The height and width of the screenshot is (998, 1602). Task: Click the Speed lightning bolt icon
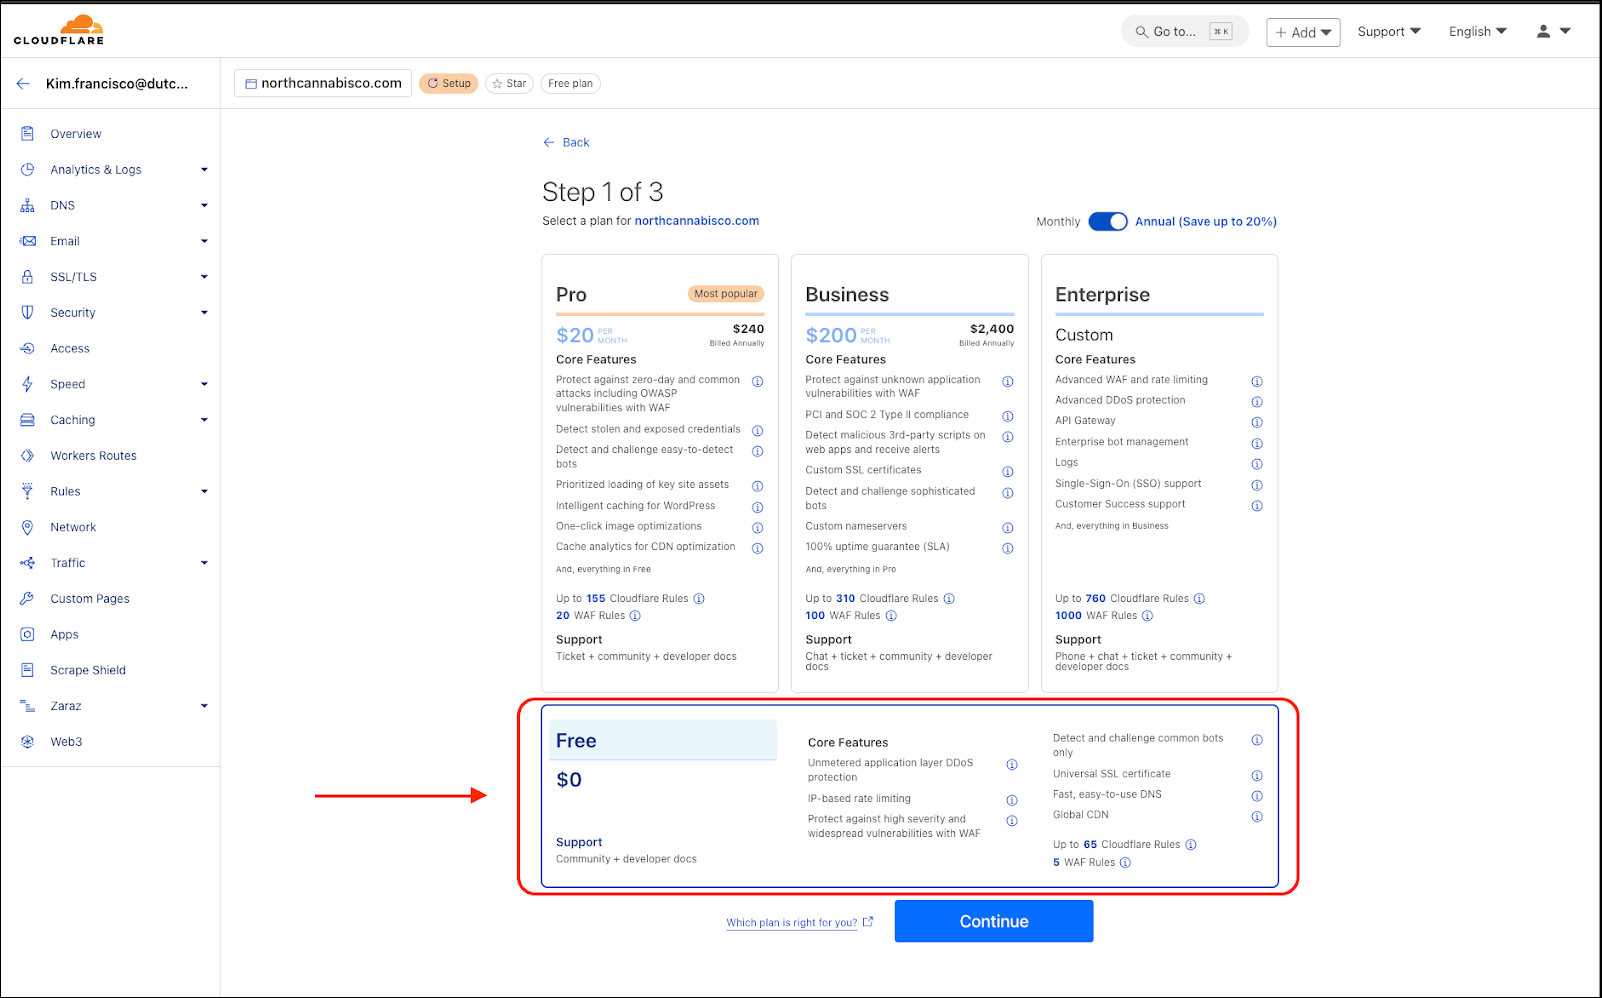coord(28,384)
